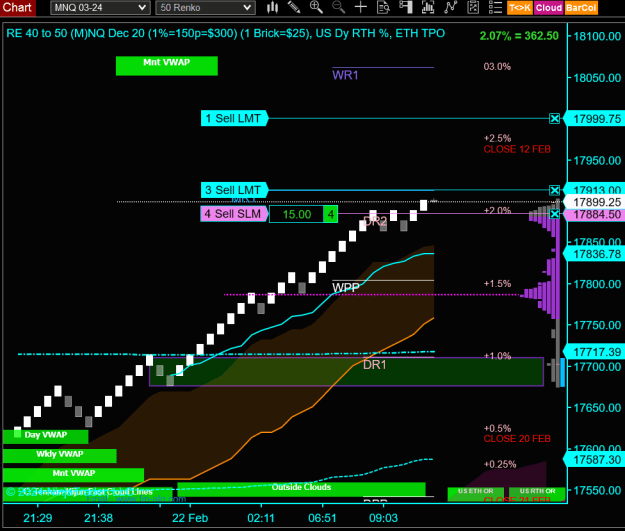Click the 17999.75 price marker

pos(595,119)
